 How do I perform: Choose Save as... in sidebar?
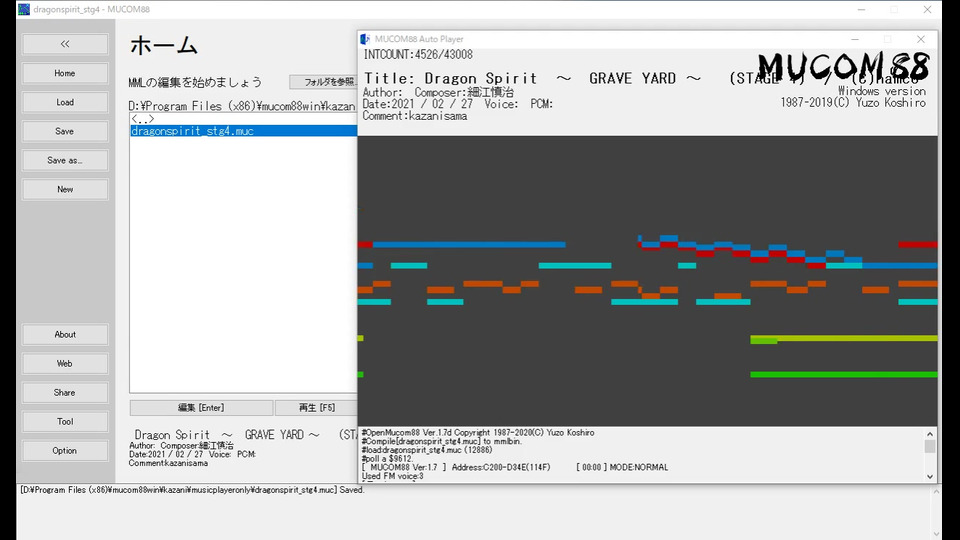click(x=65, y=160)
